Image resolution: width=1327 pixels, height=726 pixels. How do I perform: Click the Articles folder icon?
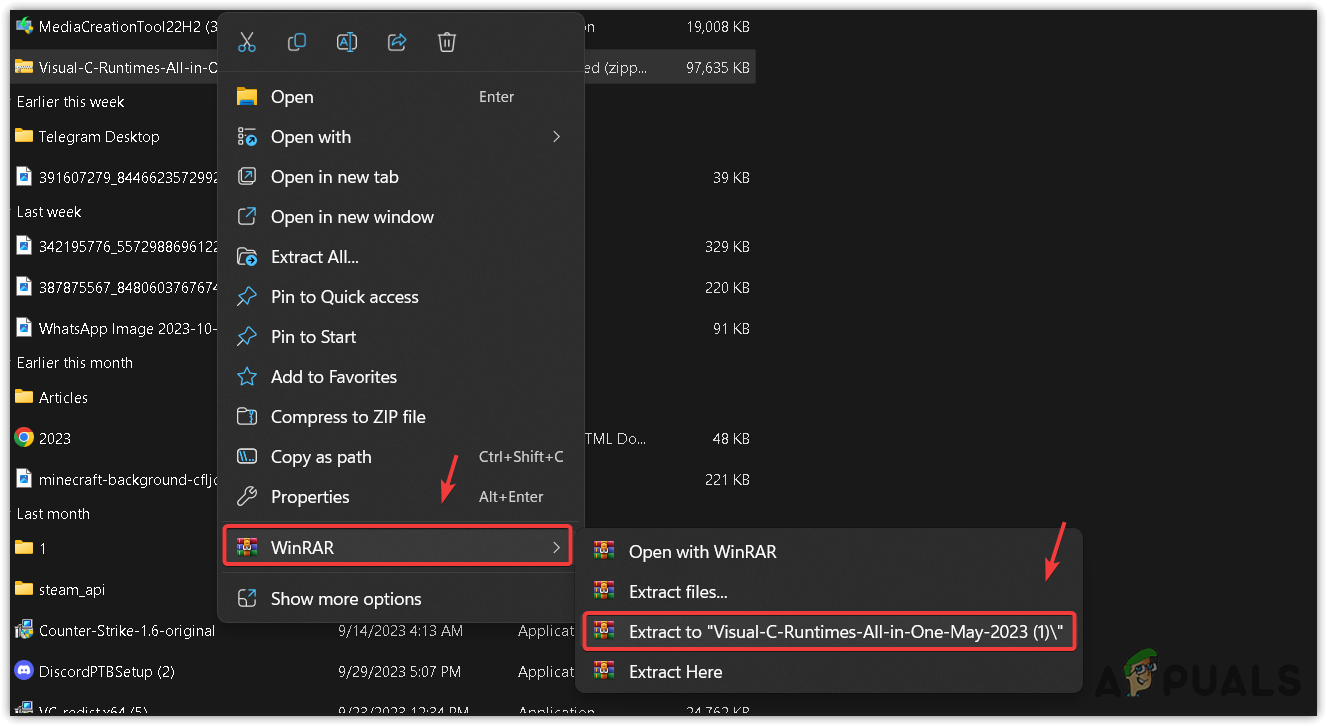pyautogui.click(x=24, y=397)
